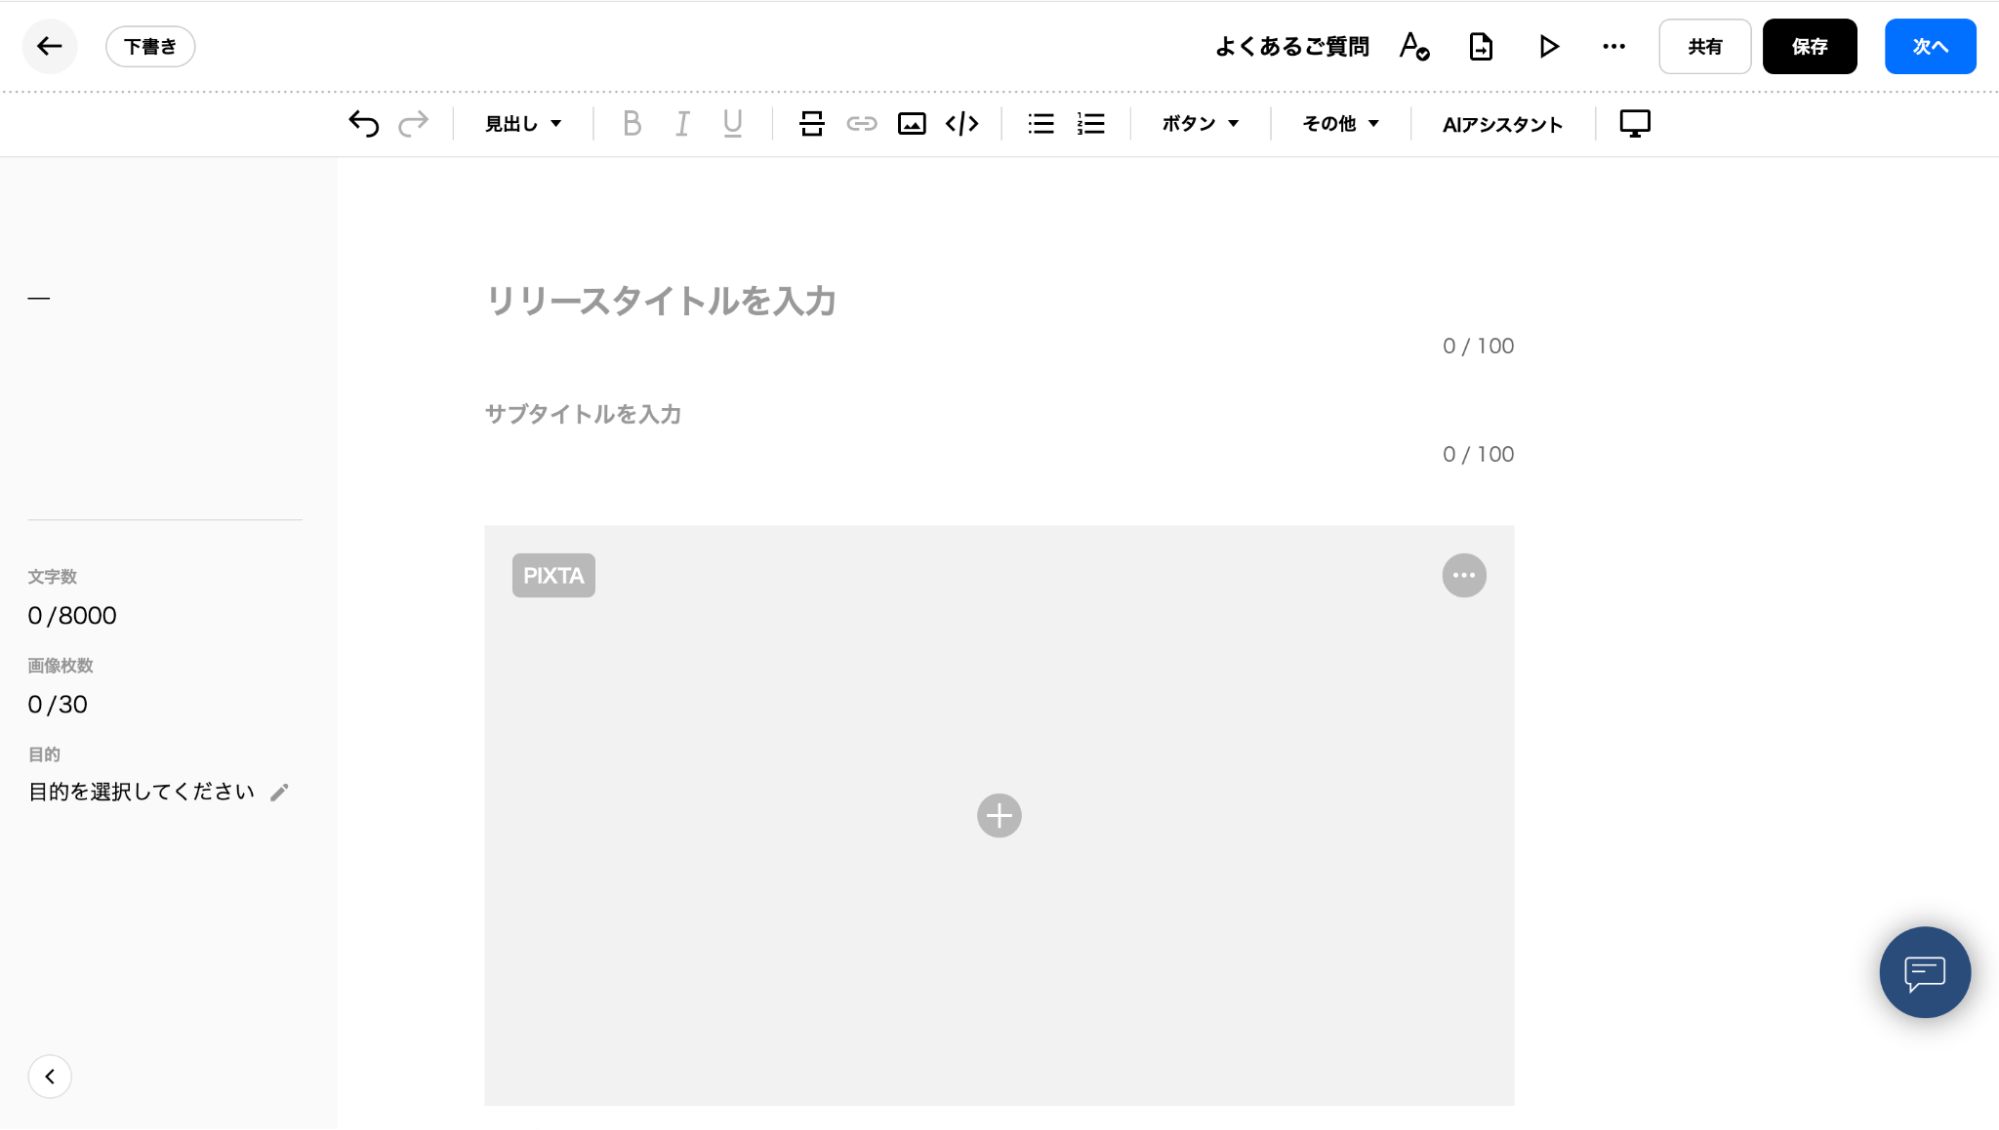The height and width of the screenshot is (1130, 1999).
Task: Toggle underline formatting
Action: point(732,124)
